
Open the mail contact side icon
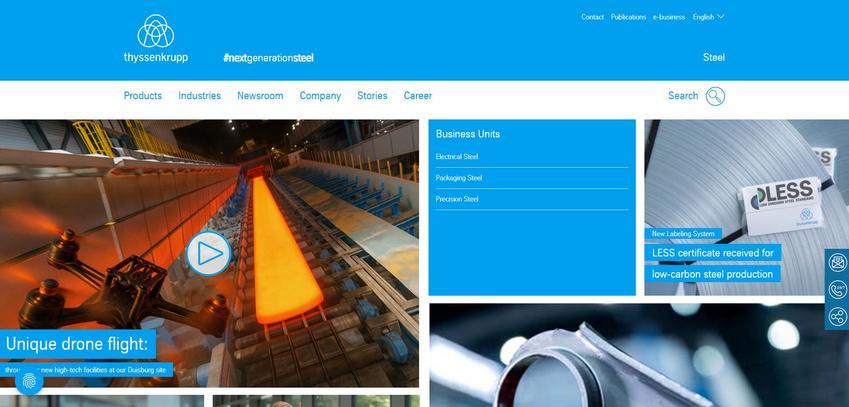tap(838, 263)
